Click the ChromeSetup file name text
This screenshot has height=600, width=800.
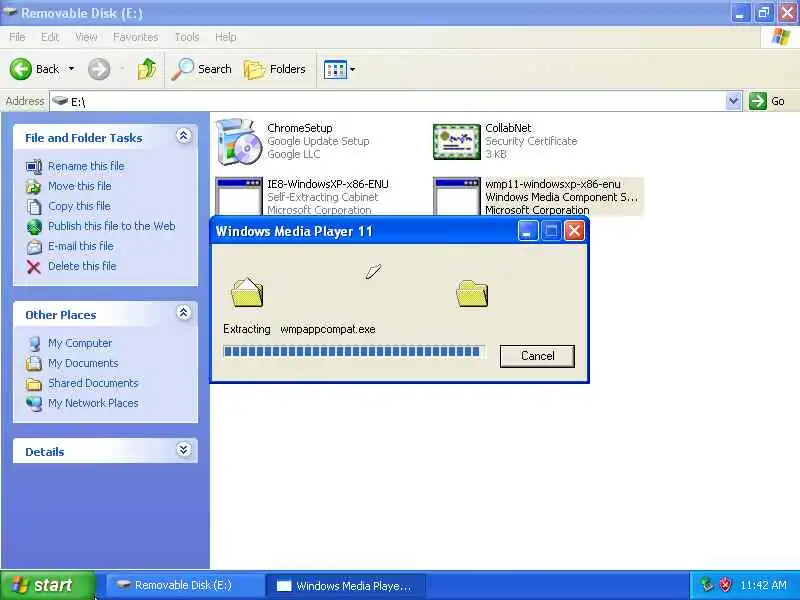[299, 128]
